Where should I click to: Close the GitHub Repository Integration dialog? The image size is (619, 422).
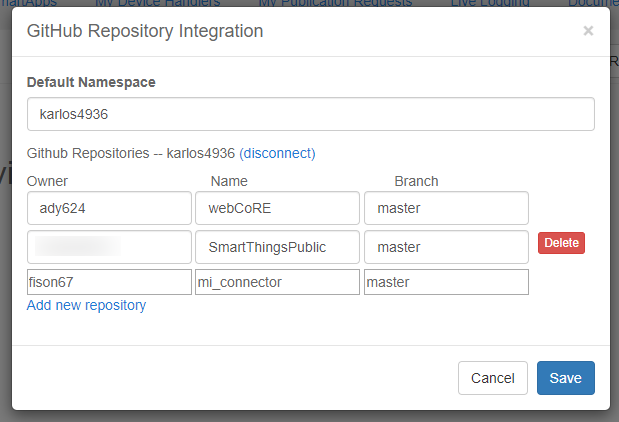click(x=588, y=31)
